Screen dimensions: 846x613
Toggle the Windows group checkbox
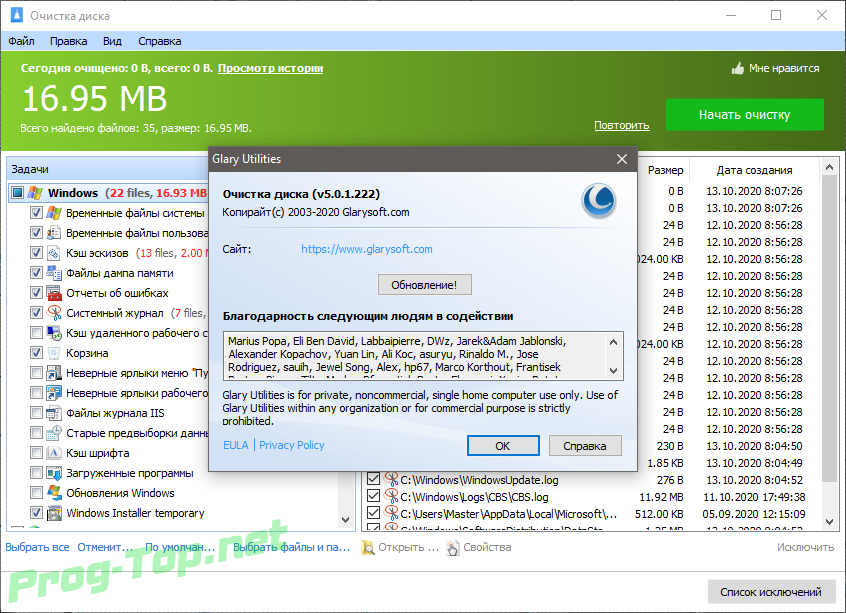[18, 193]
